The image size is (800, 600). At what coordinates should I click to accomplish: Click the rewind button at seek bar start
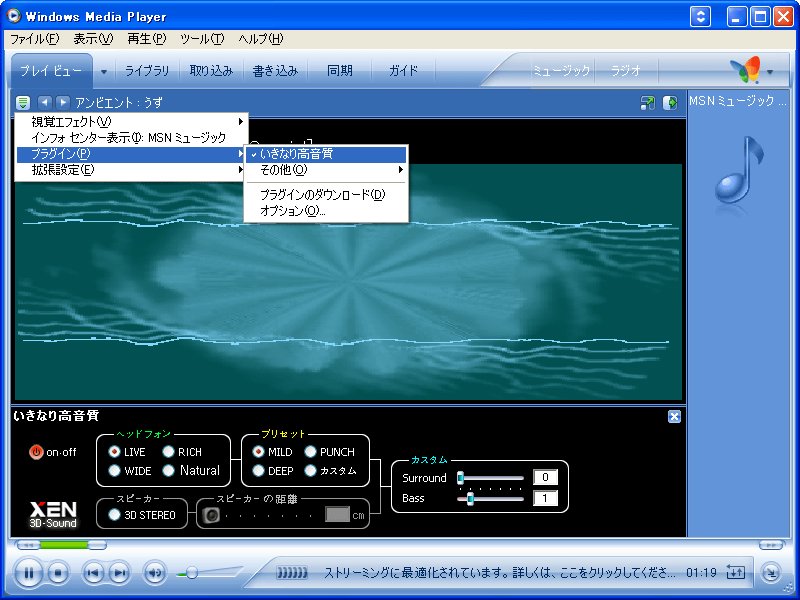[x=28, y=545]
